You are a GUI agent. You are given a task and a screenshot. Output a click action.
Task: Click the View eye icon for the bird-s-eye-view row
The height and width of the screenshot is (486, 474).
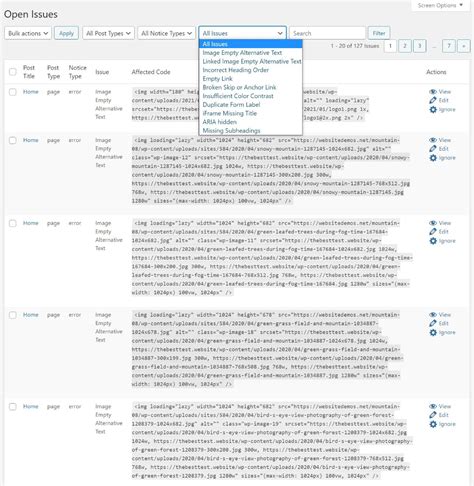coord(433,406)
